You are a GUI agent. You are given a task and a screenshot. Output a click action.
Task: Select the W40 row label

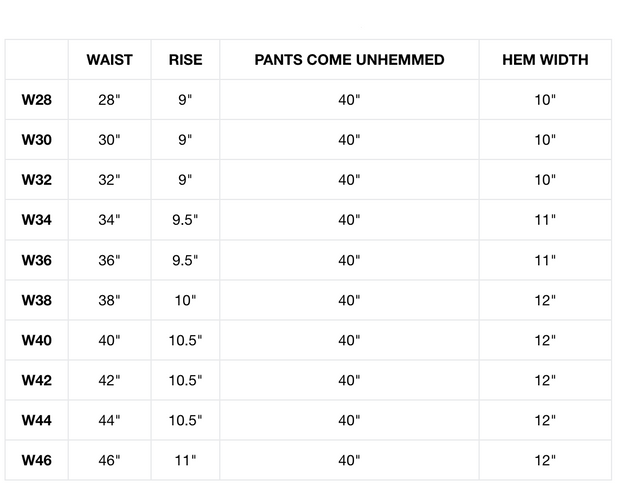pos(37,340)
